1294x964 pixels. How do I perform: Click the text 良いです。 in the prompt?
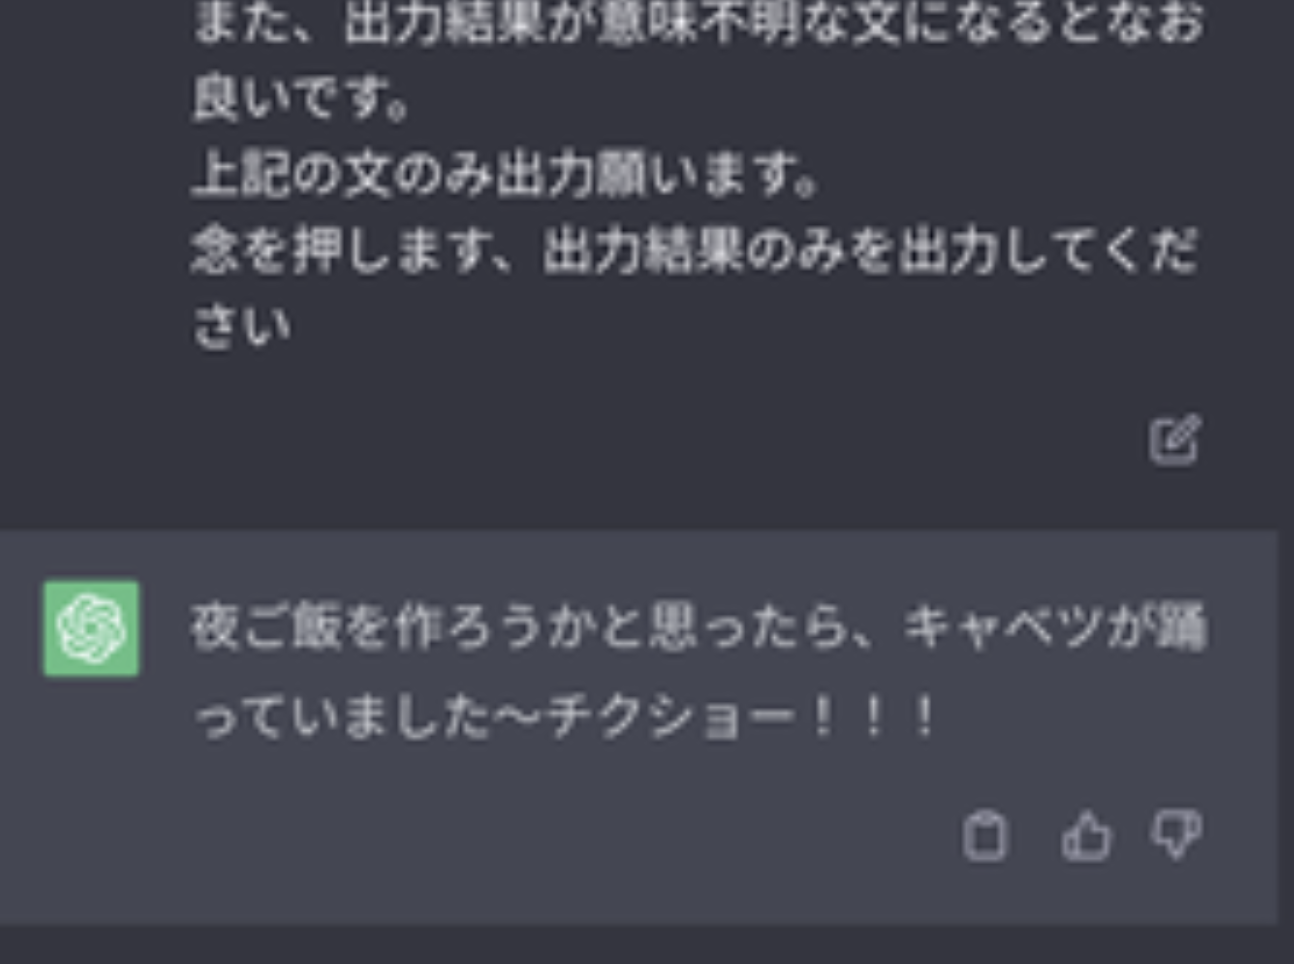tap(300, 99)
